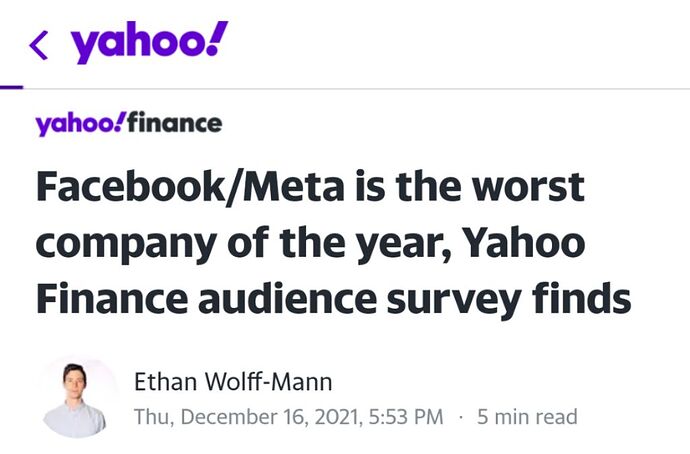Click "Finance audience survey finds" headline line

[x=333, y=298]
